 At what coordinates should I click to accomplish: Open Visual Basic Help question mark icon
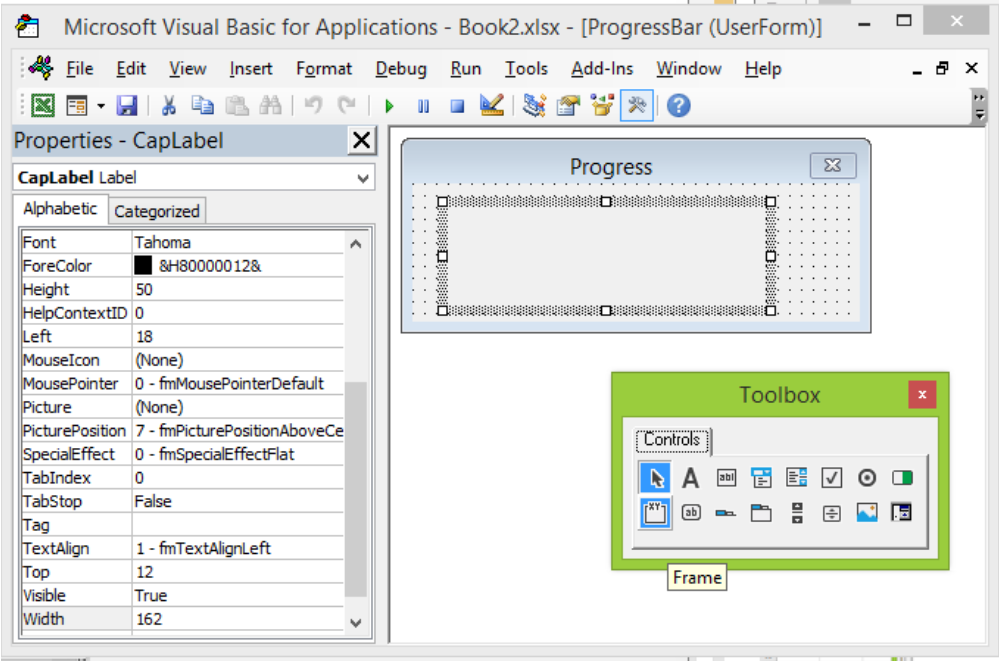pyautogui.click(x=679, y=105)
